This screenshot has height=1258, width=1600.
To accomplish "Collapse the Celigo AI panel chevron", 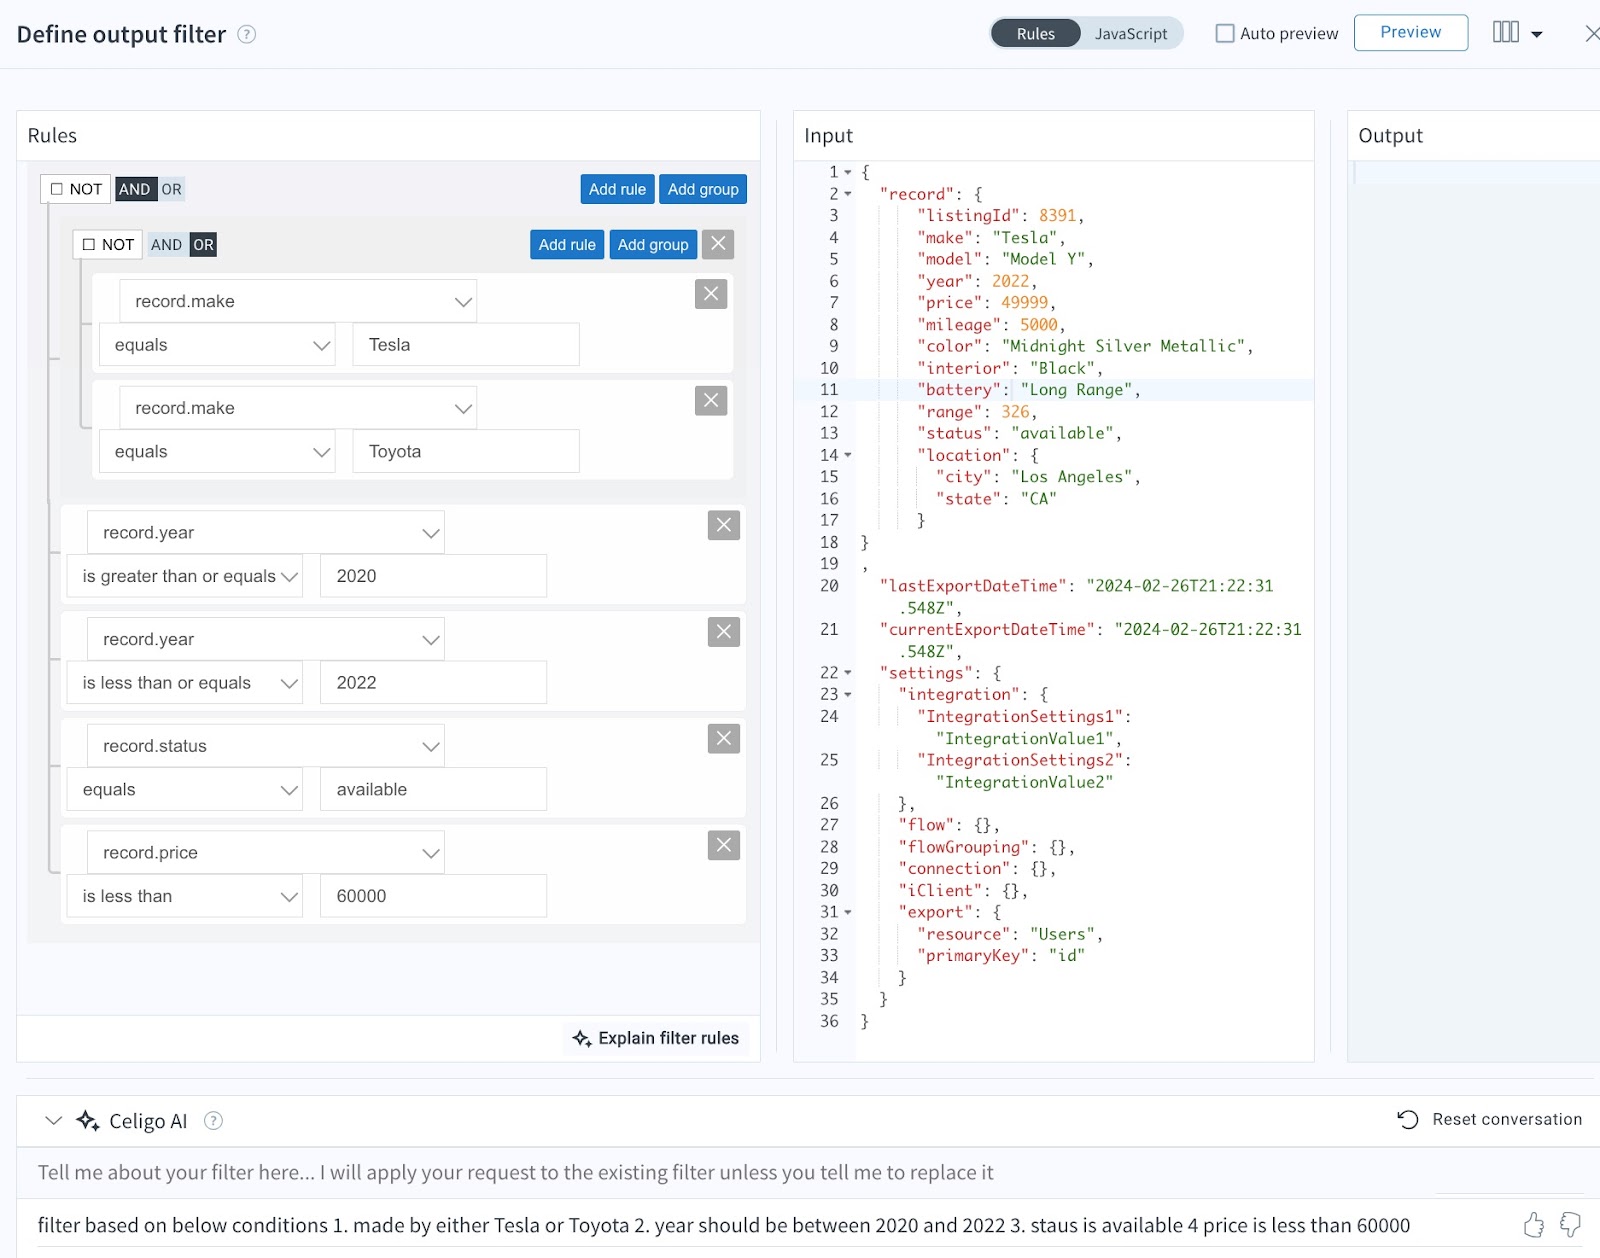I will [x=55, y=1120].
